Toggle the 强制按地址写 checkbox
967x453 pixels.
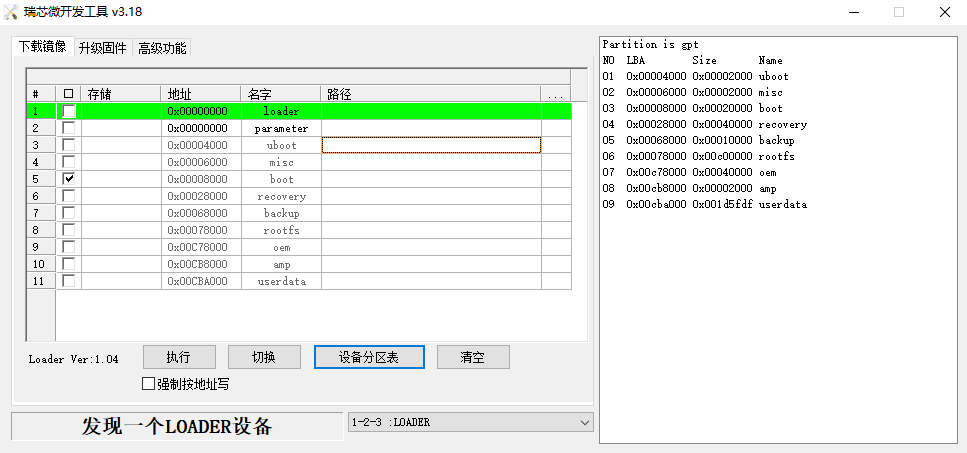(x=148, y=384)
